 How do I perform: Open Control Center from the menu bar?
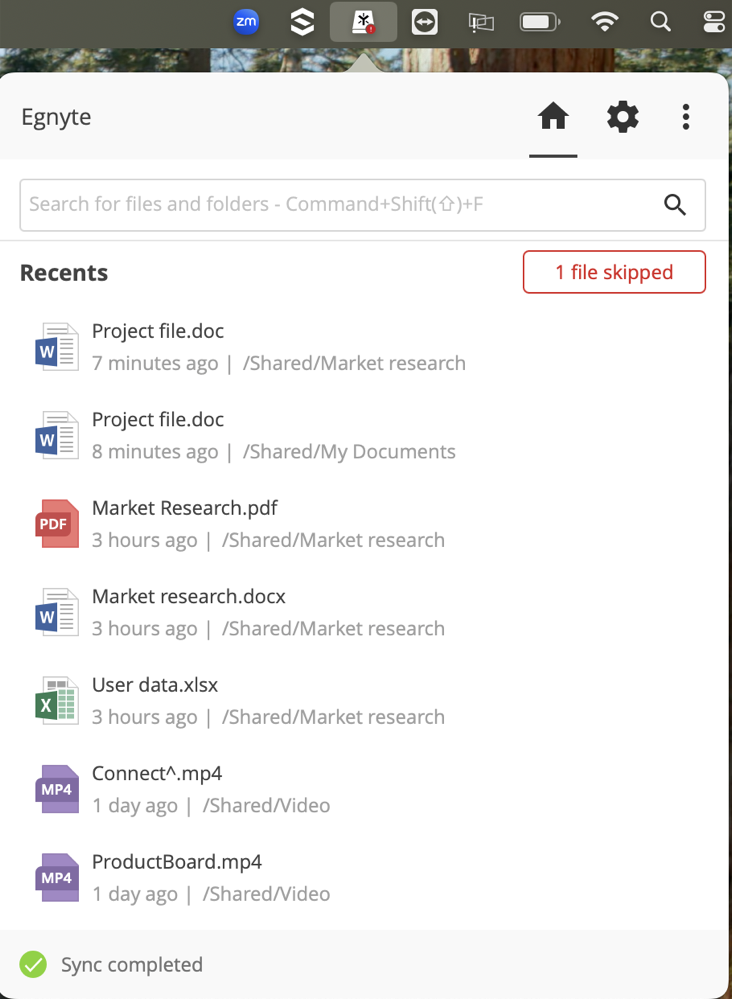point(713,21)
